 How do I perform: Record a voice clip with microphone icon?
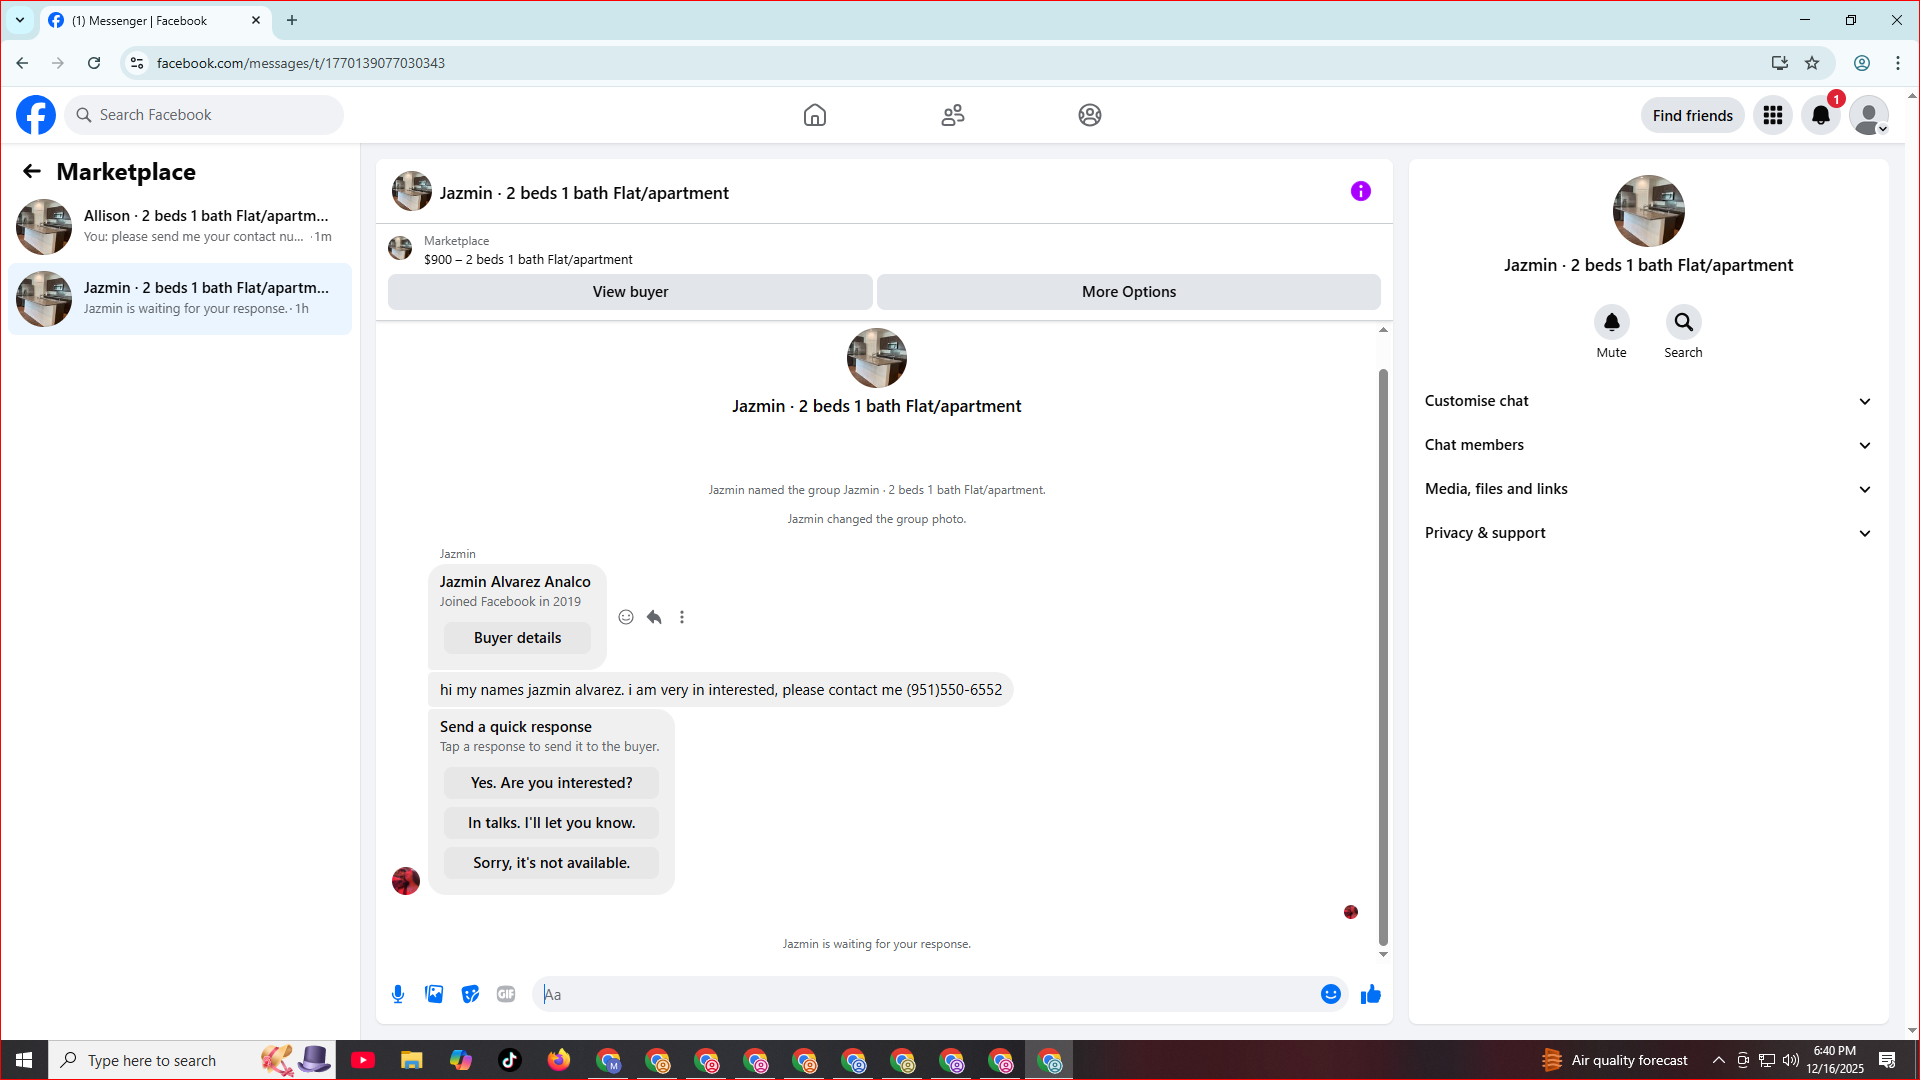point(398,994)
